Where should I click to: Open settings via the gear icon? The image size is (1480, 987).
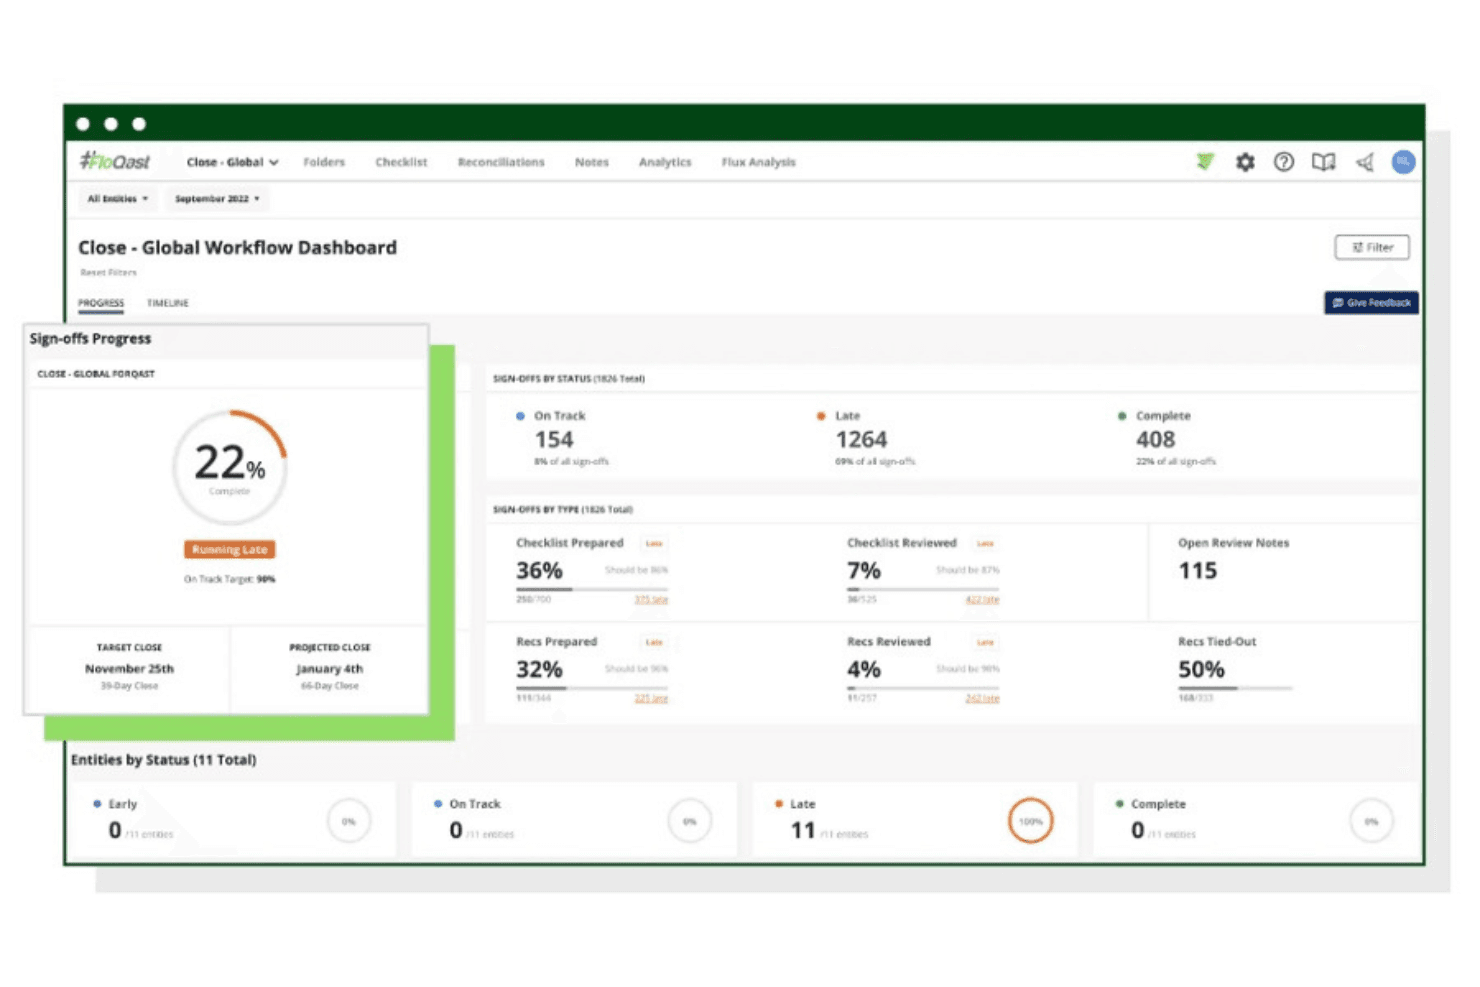1245,162
